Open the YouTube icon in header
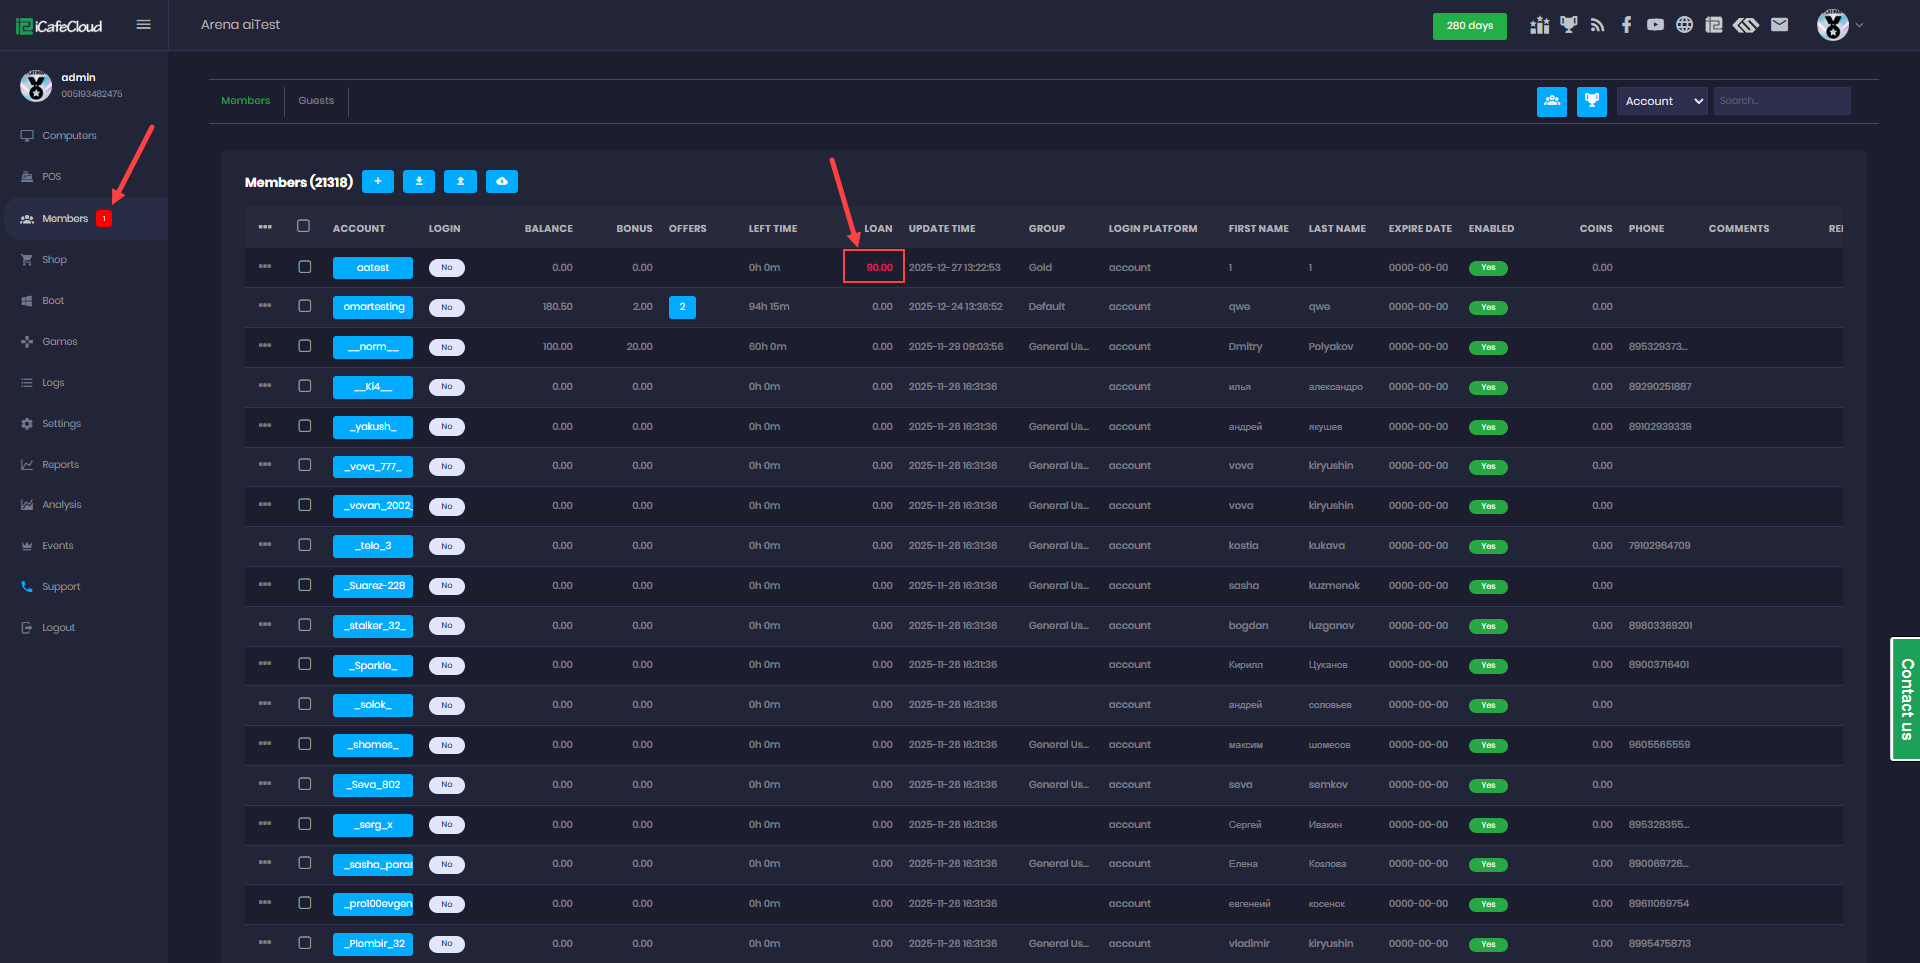The width and height of the screenshot is (1920, 963). pyautogui.click(x=1655, y=25)
